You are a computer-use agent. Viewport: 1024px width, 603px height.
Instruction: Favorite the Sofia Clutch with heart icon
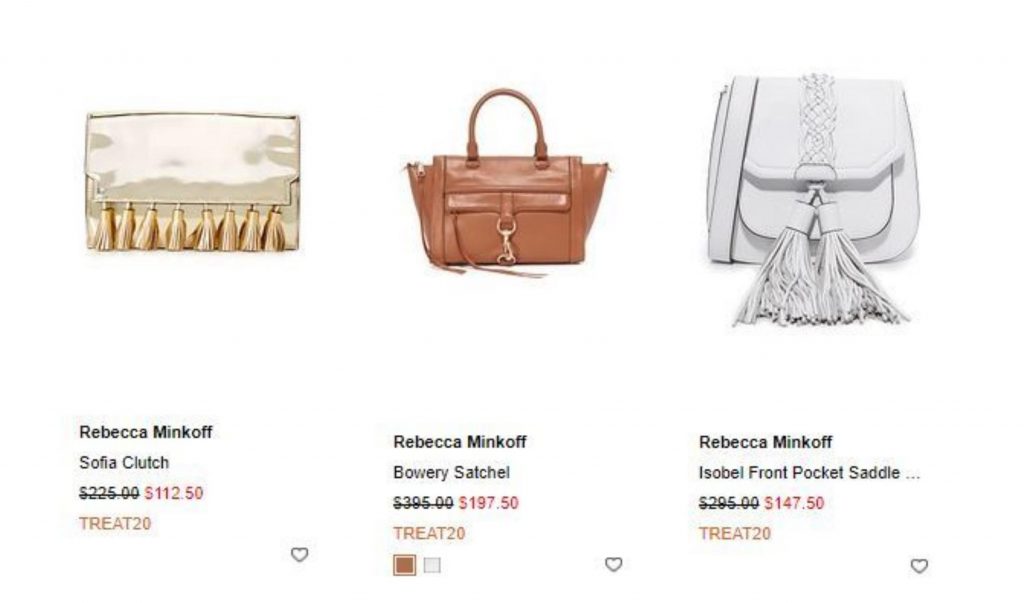pos(299,555)
